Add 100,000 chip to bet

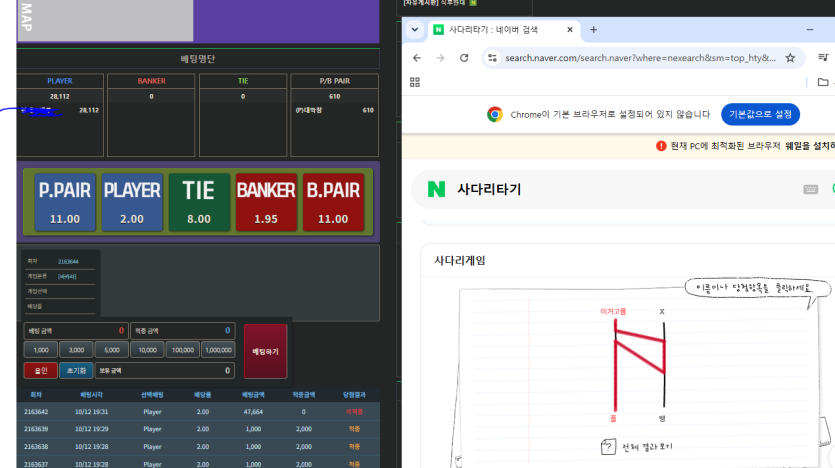click(x=183, y=350)
